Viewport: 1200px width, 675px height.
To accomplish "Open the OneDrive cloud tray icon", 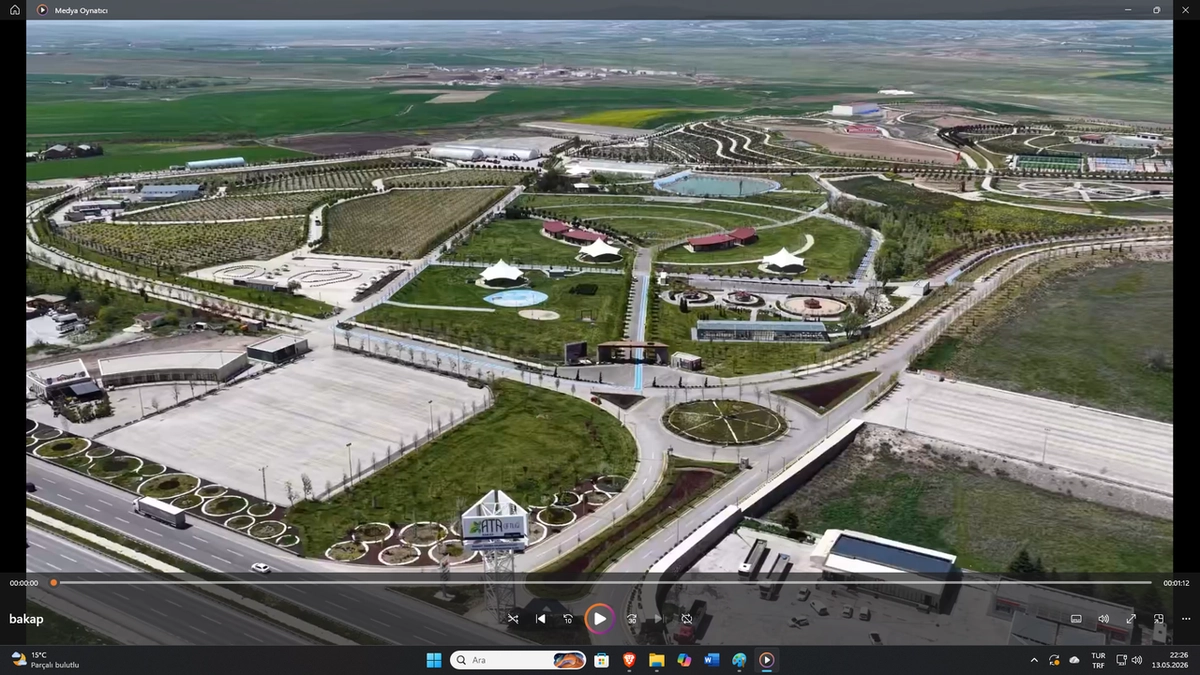I will coord(1074,660).
